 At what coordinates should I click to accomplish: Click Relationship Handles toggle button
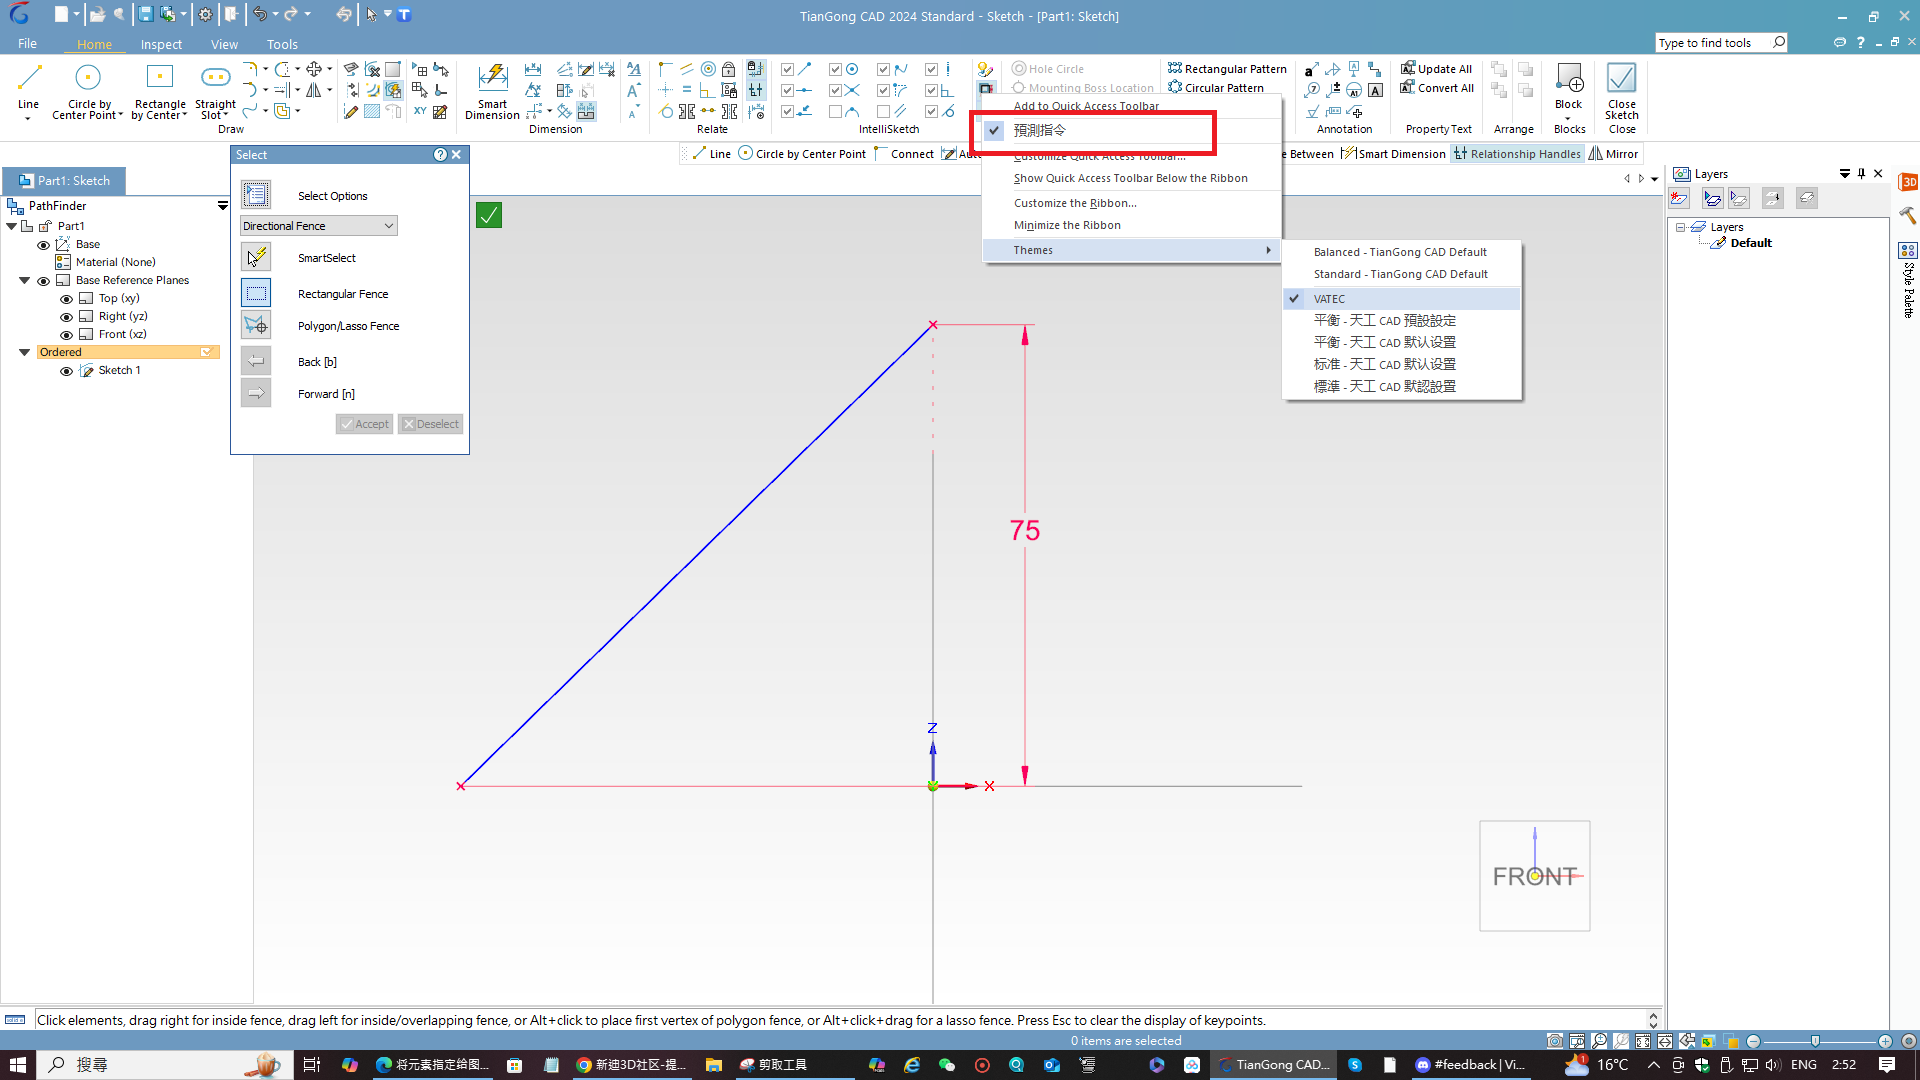coord(1517,154)
